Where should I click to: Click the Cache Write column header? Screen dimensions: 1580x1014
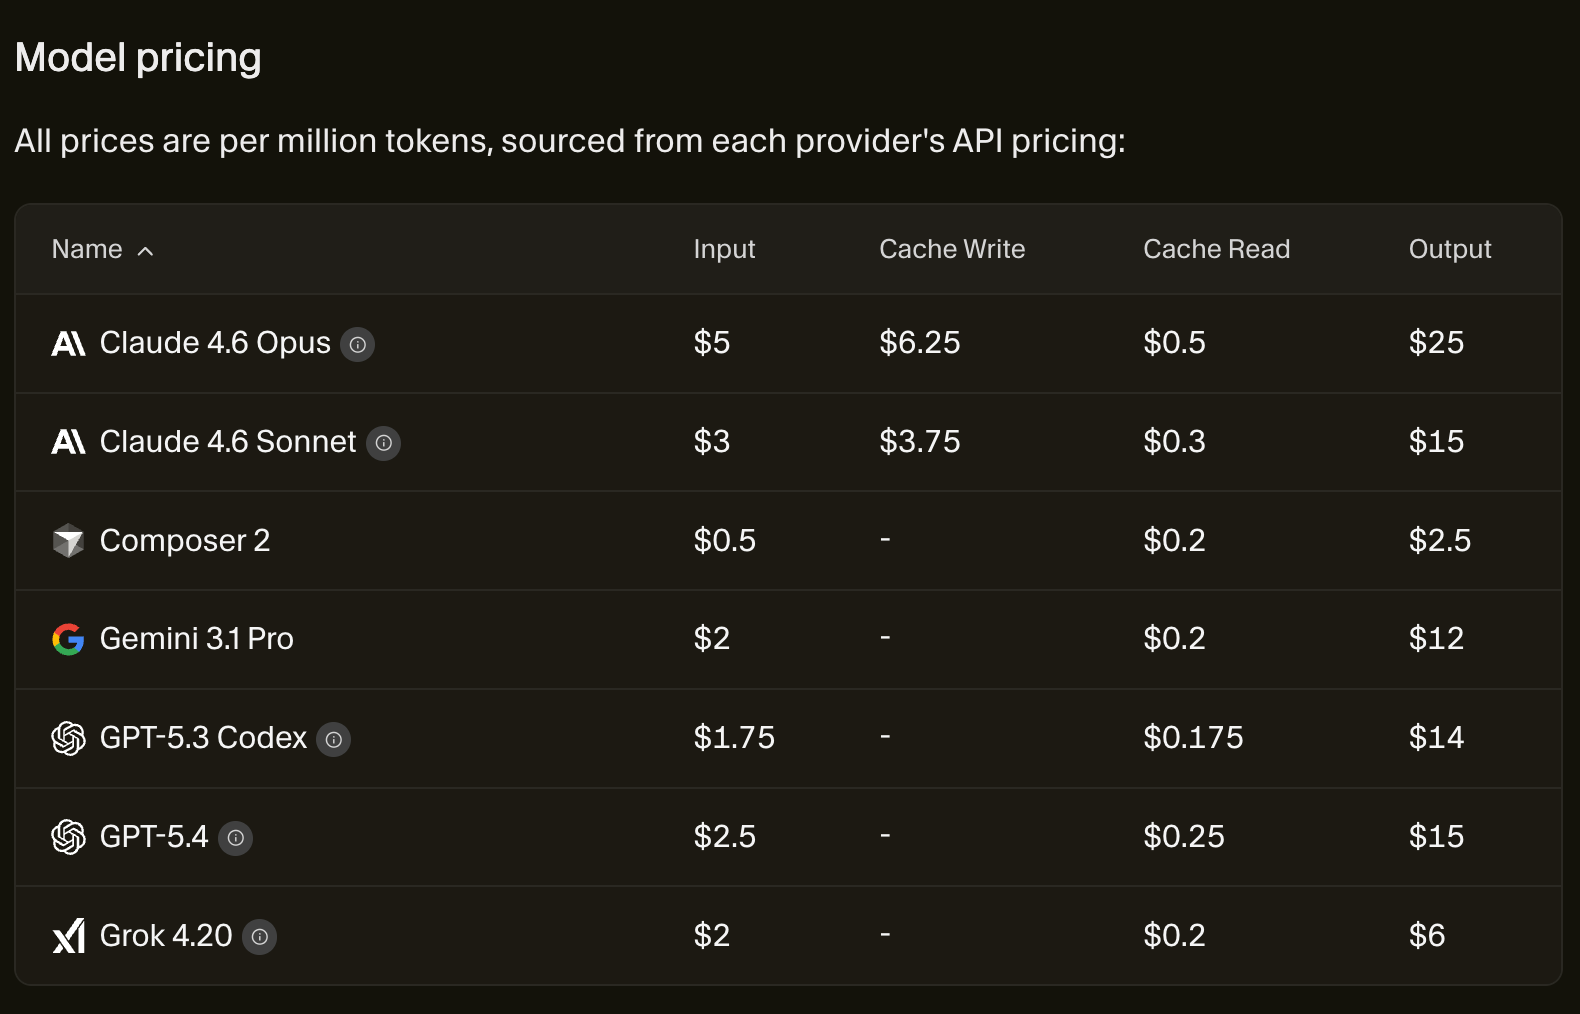tap(952, 249)
